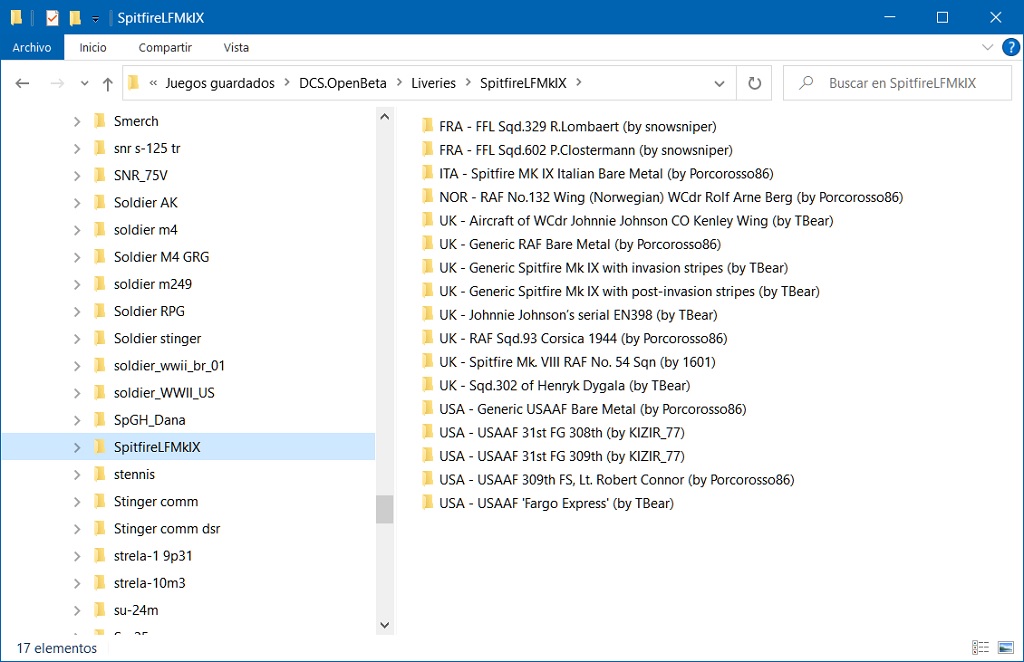The width and height of the screenshot is (1024, 662).
Task: Switch to details view layout icon
Action: (980, 647)
